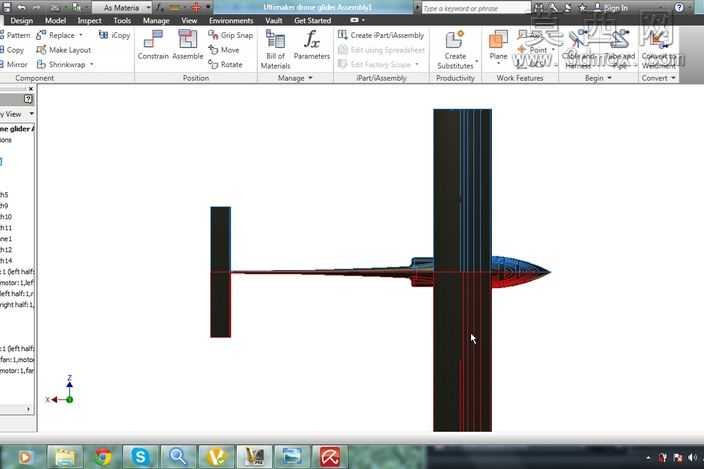
Task: Open the Make Layout tool
Action: [64, 50]
